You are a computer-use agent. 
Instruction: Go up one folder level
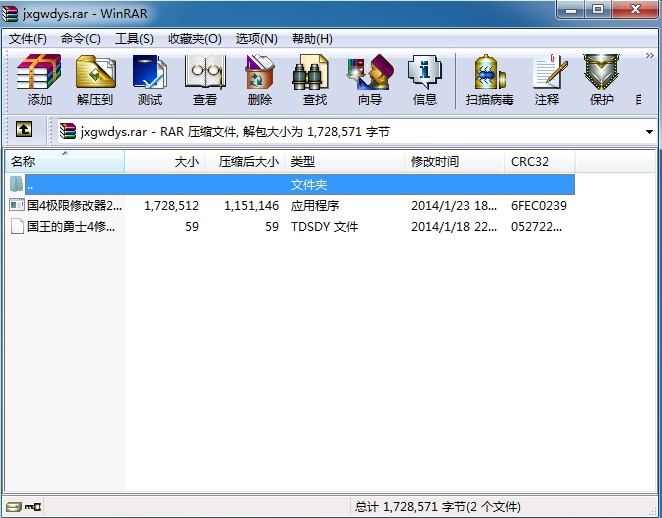(24, 129)
